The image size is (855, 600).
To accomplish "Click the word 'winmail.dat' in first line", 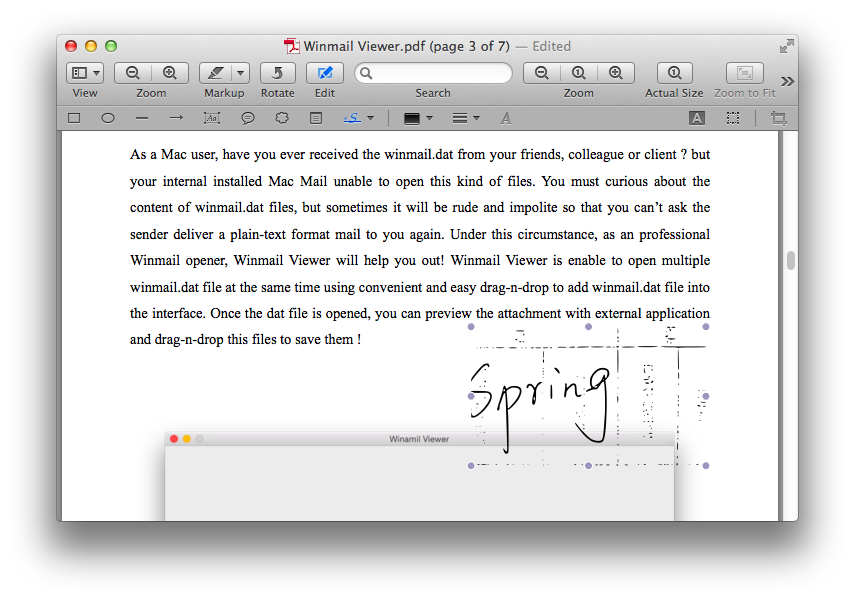I will (419, 155).
